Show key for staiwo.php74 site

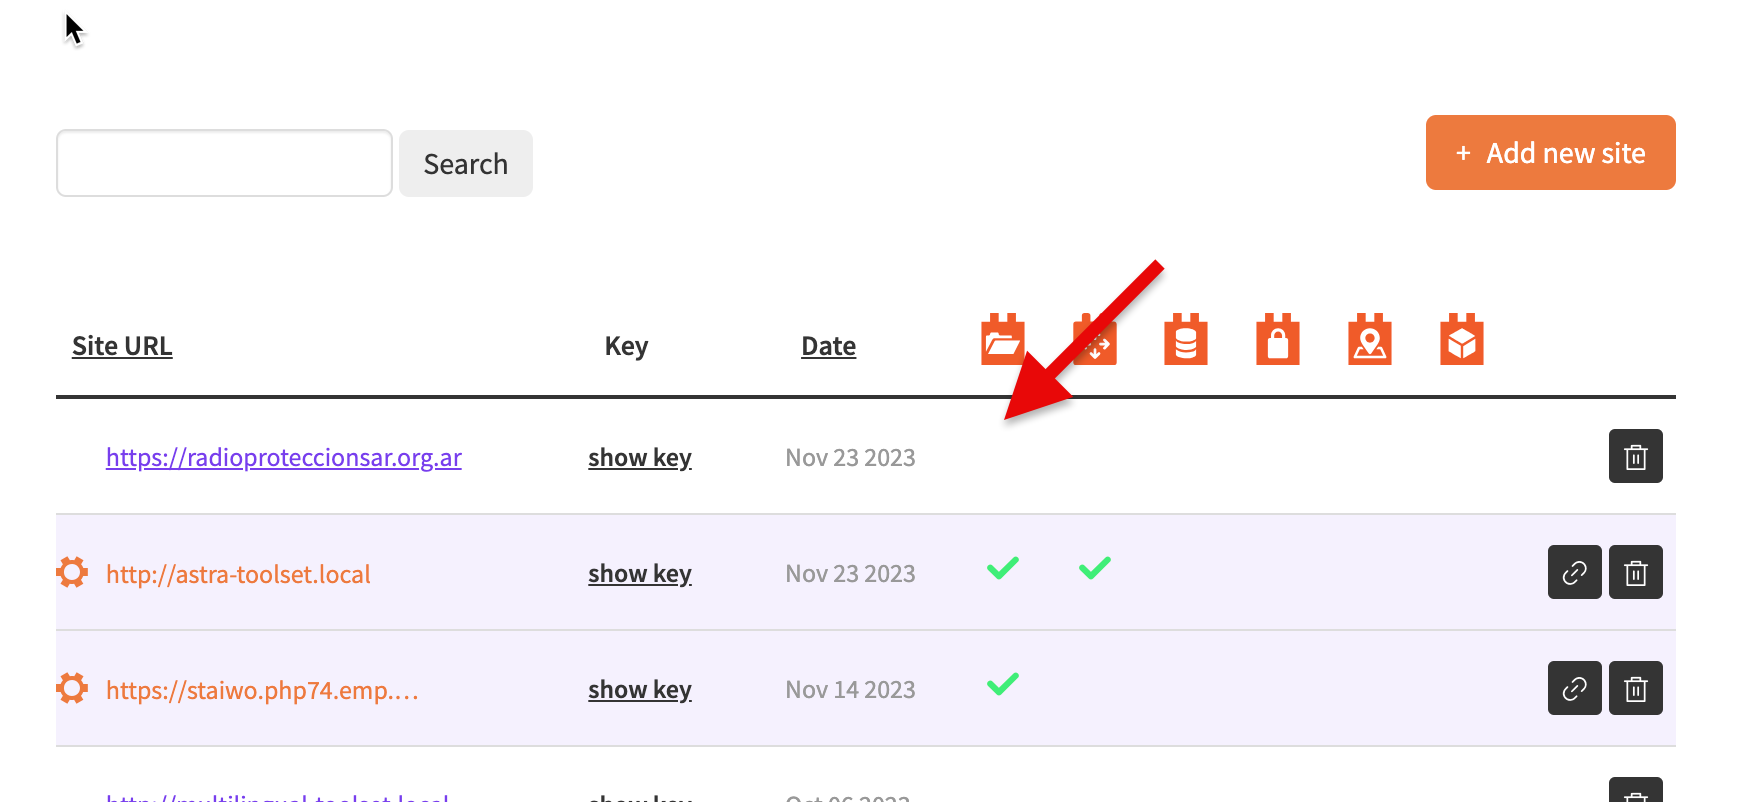(x=640, y=690)
